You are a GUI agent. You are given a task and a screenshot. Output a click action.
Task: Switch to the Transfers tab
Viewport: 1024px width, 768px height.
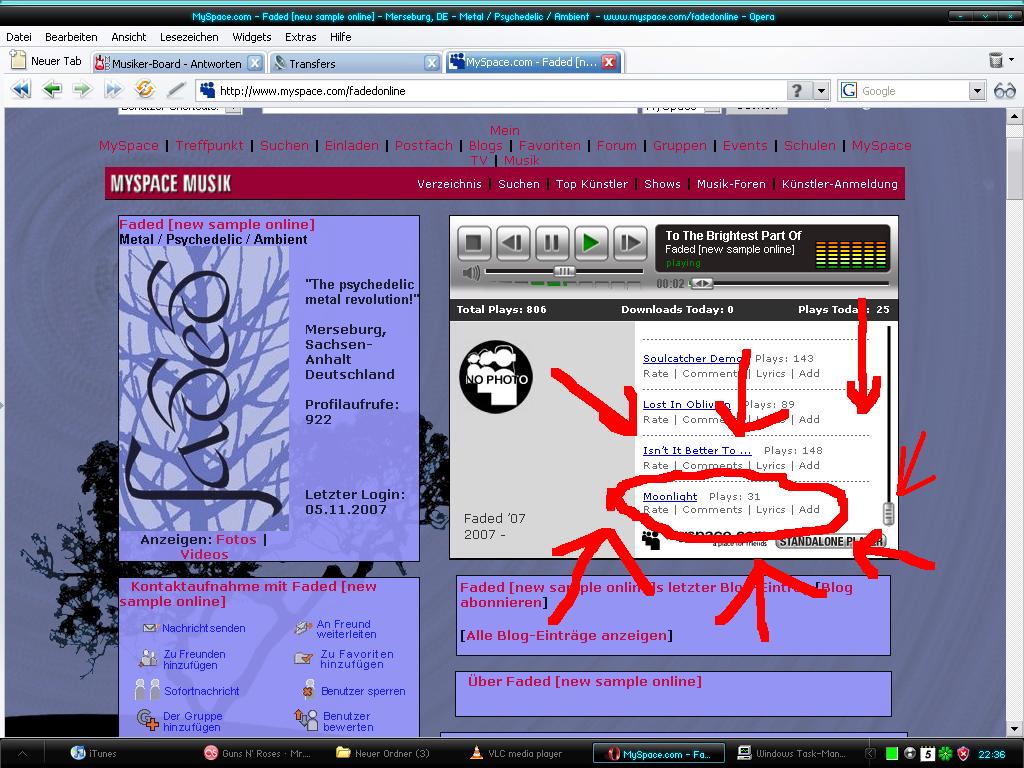(x=355, y=63)
